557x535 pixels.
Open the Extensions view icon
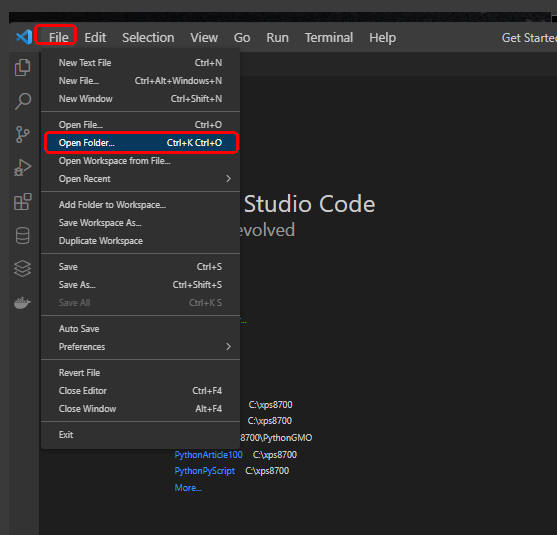[x=23, y=202]
